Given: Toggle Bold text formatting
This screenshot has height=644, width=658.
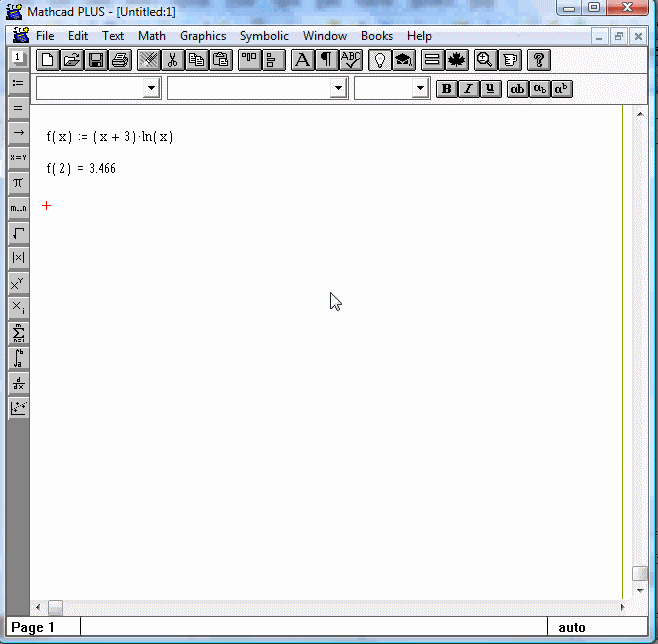Looking at the screenshot, I should (446, 89).
